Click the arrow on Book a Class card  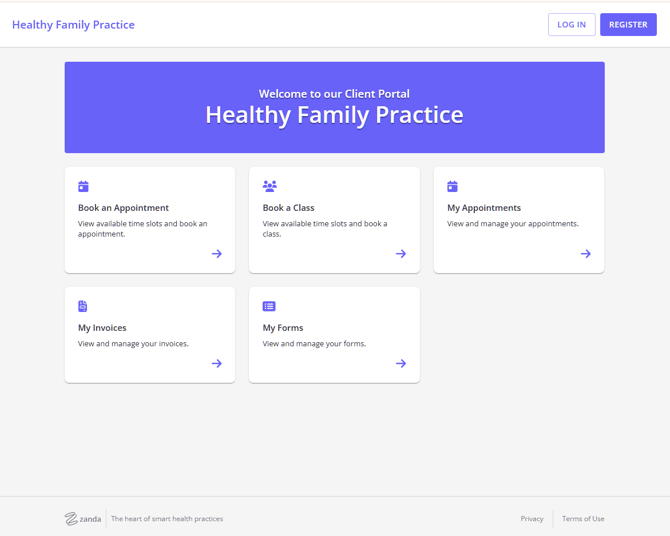(401, 254)
